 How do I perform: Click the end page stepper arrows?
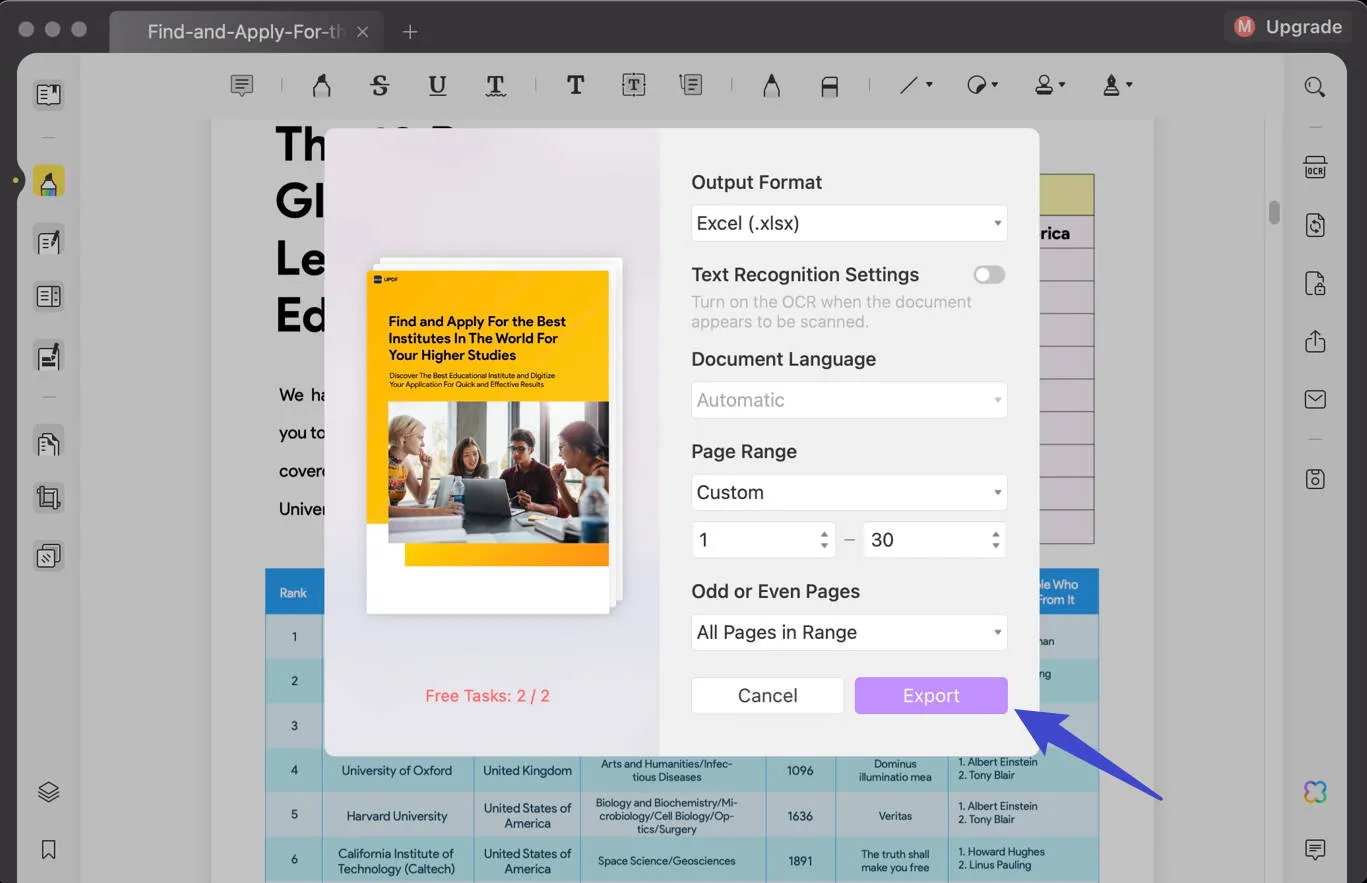click(996, 540)
